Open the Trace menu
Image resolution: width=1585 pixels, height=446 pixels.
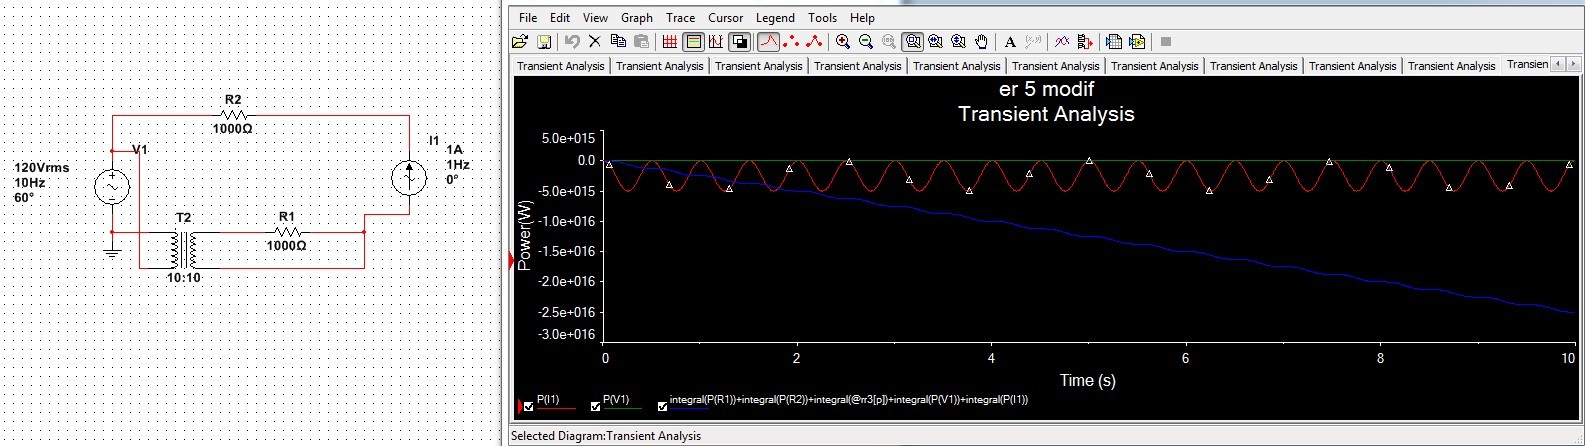pos(680,17)
